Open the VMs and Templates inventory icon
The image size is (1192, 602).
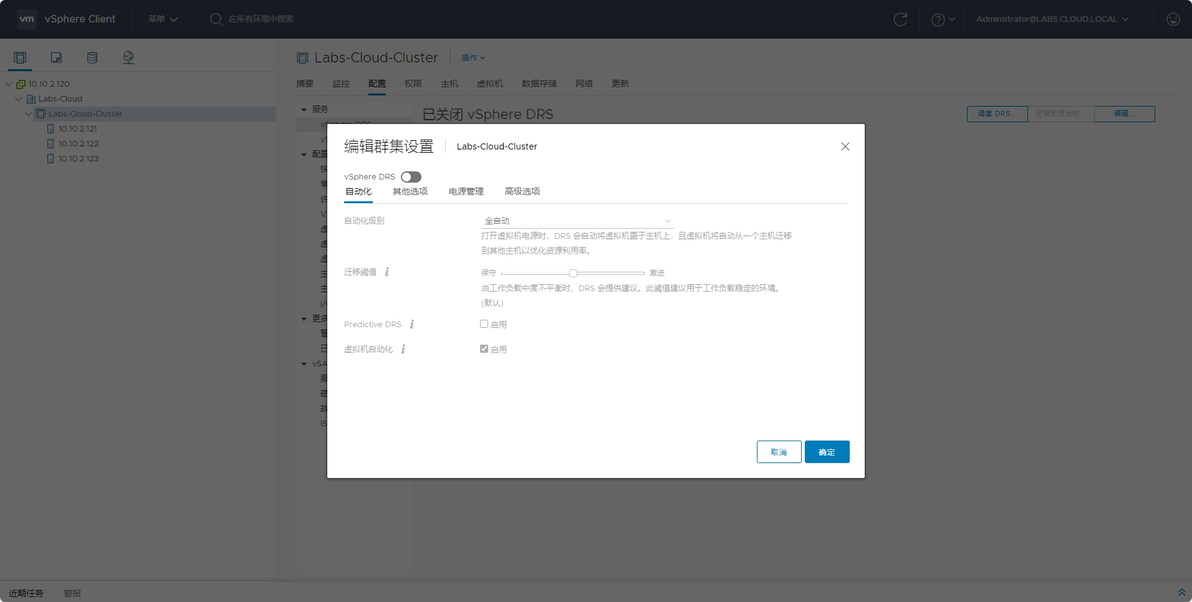[56, 58]
